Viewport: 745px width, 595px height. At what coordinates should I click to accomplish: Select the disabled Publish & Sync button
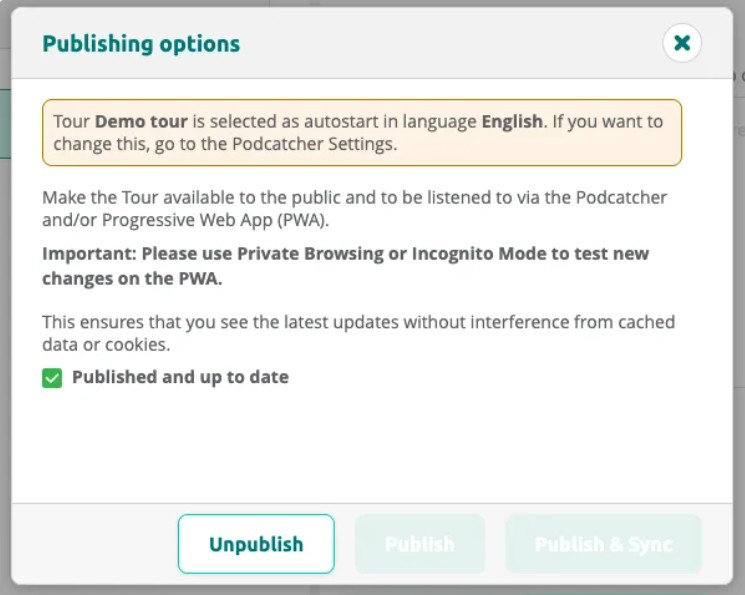pos(603,544)
